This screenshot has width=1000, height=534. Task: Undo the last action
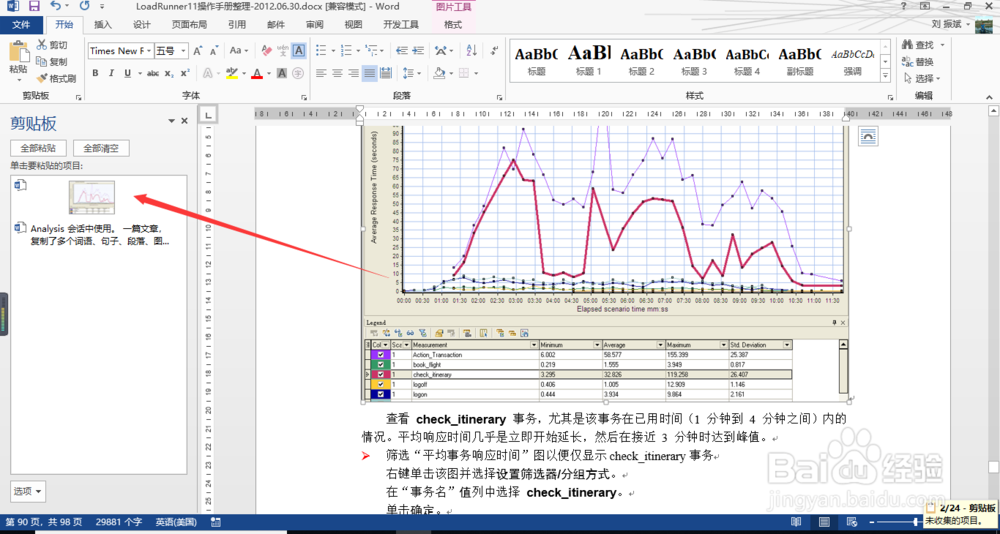tap(55, 7)
